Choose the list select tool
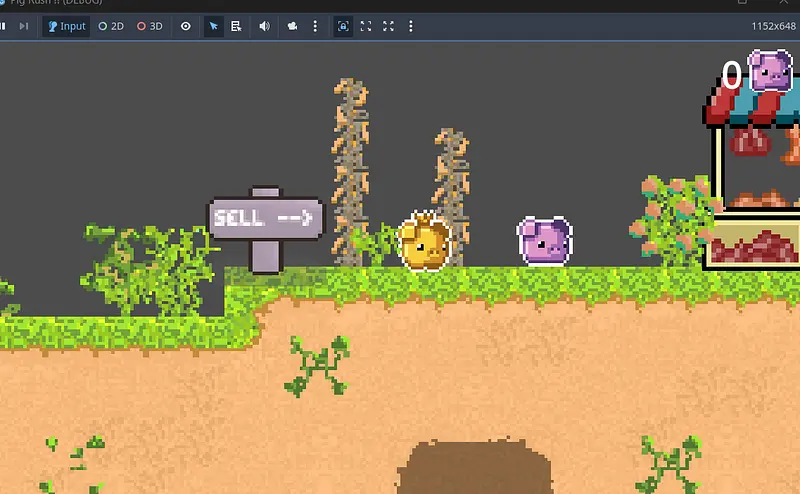Screen dimensions: 800x494 (236, 26)
